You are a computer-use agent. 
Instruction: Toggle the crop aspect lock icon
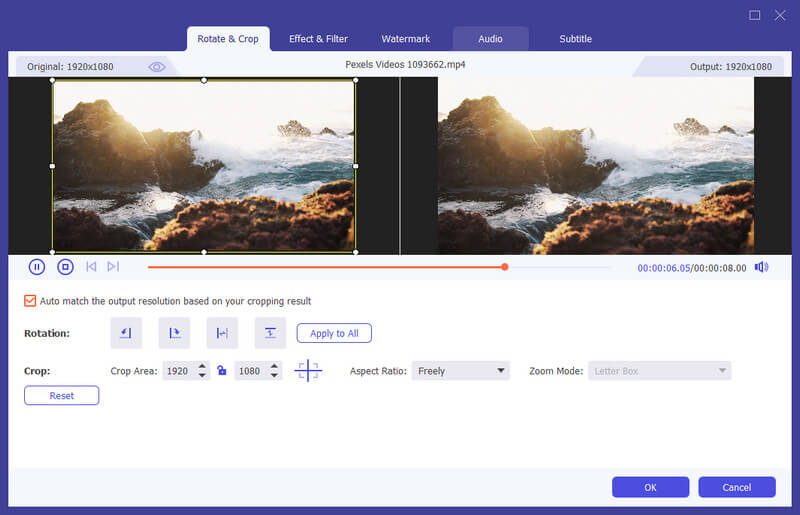tap(222, 371)
